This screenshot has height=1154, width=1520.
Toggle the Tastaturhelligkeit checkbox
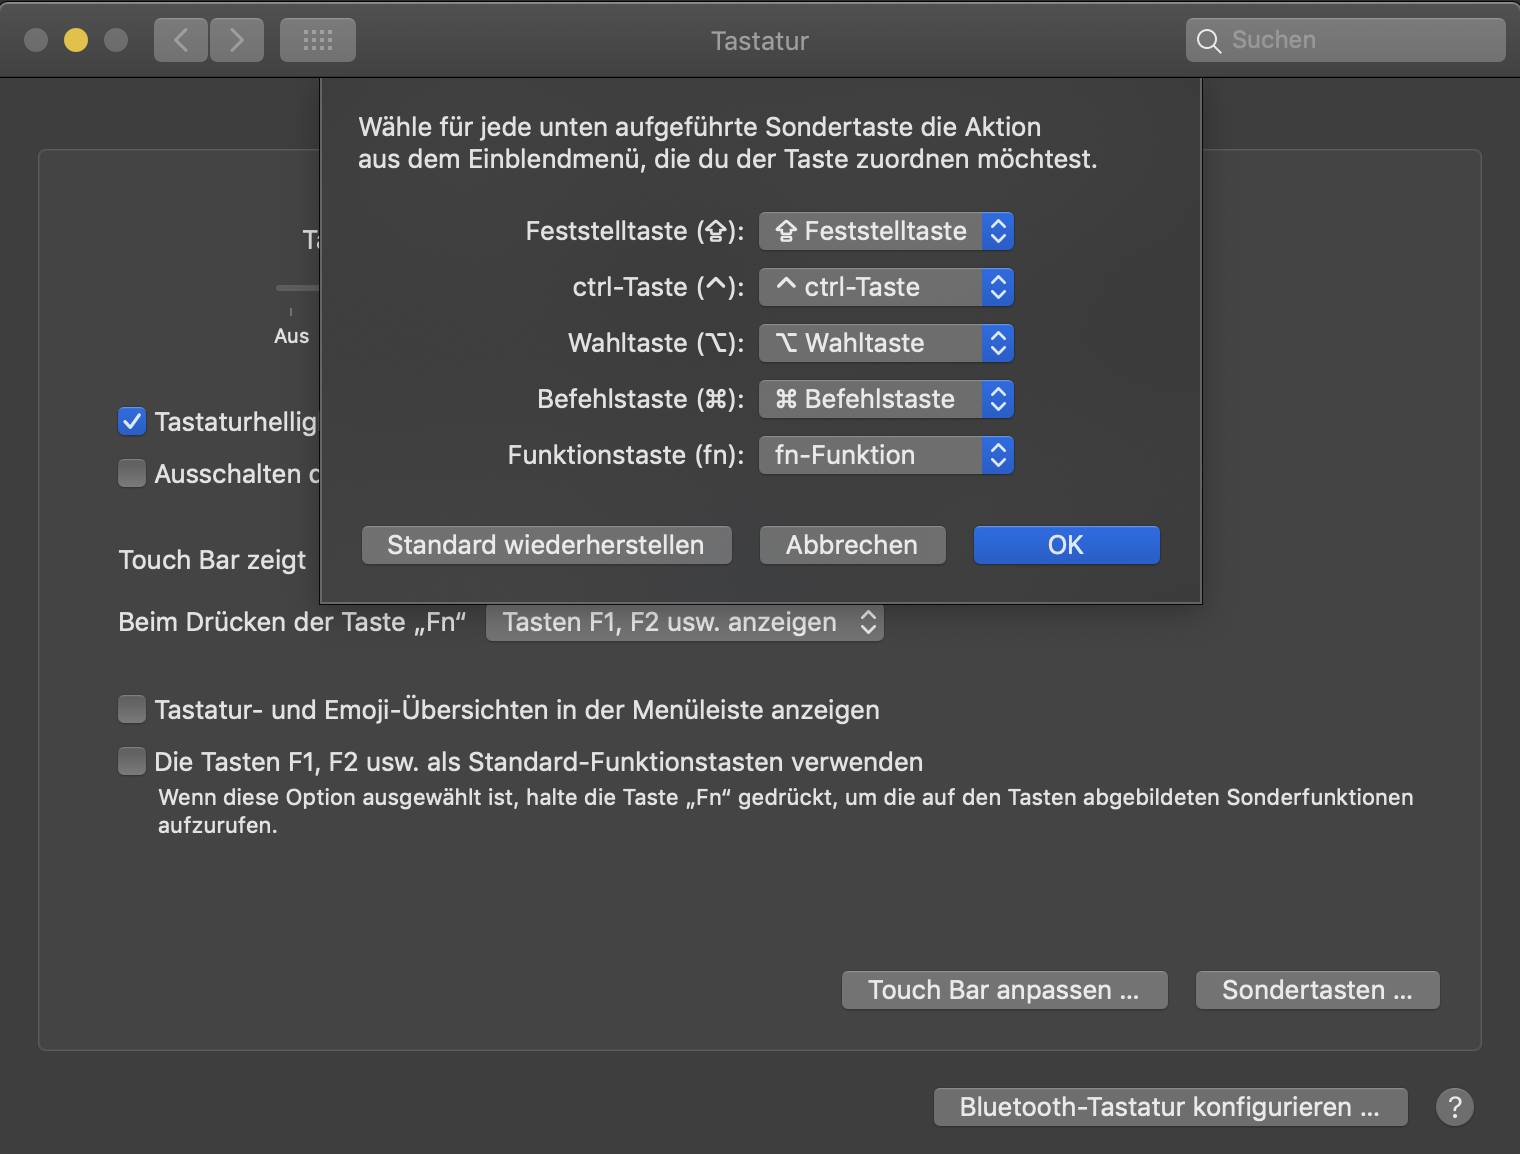132,421
